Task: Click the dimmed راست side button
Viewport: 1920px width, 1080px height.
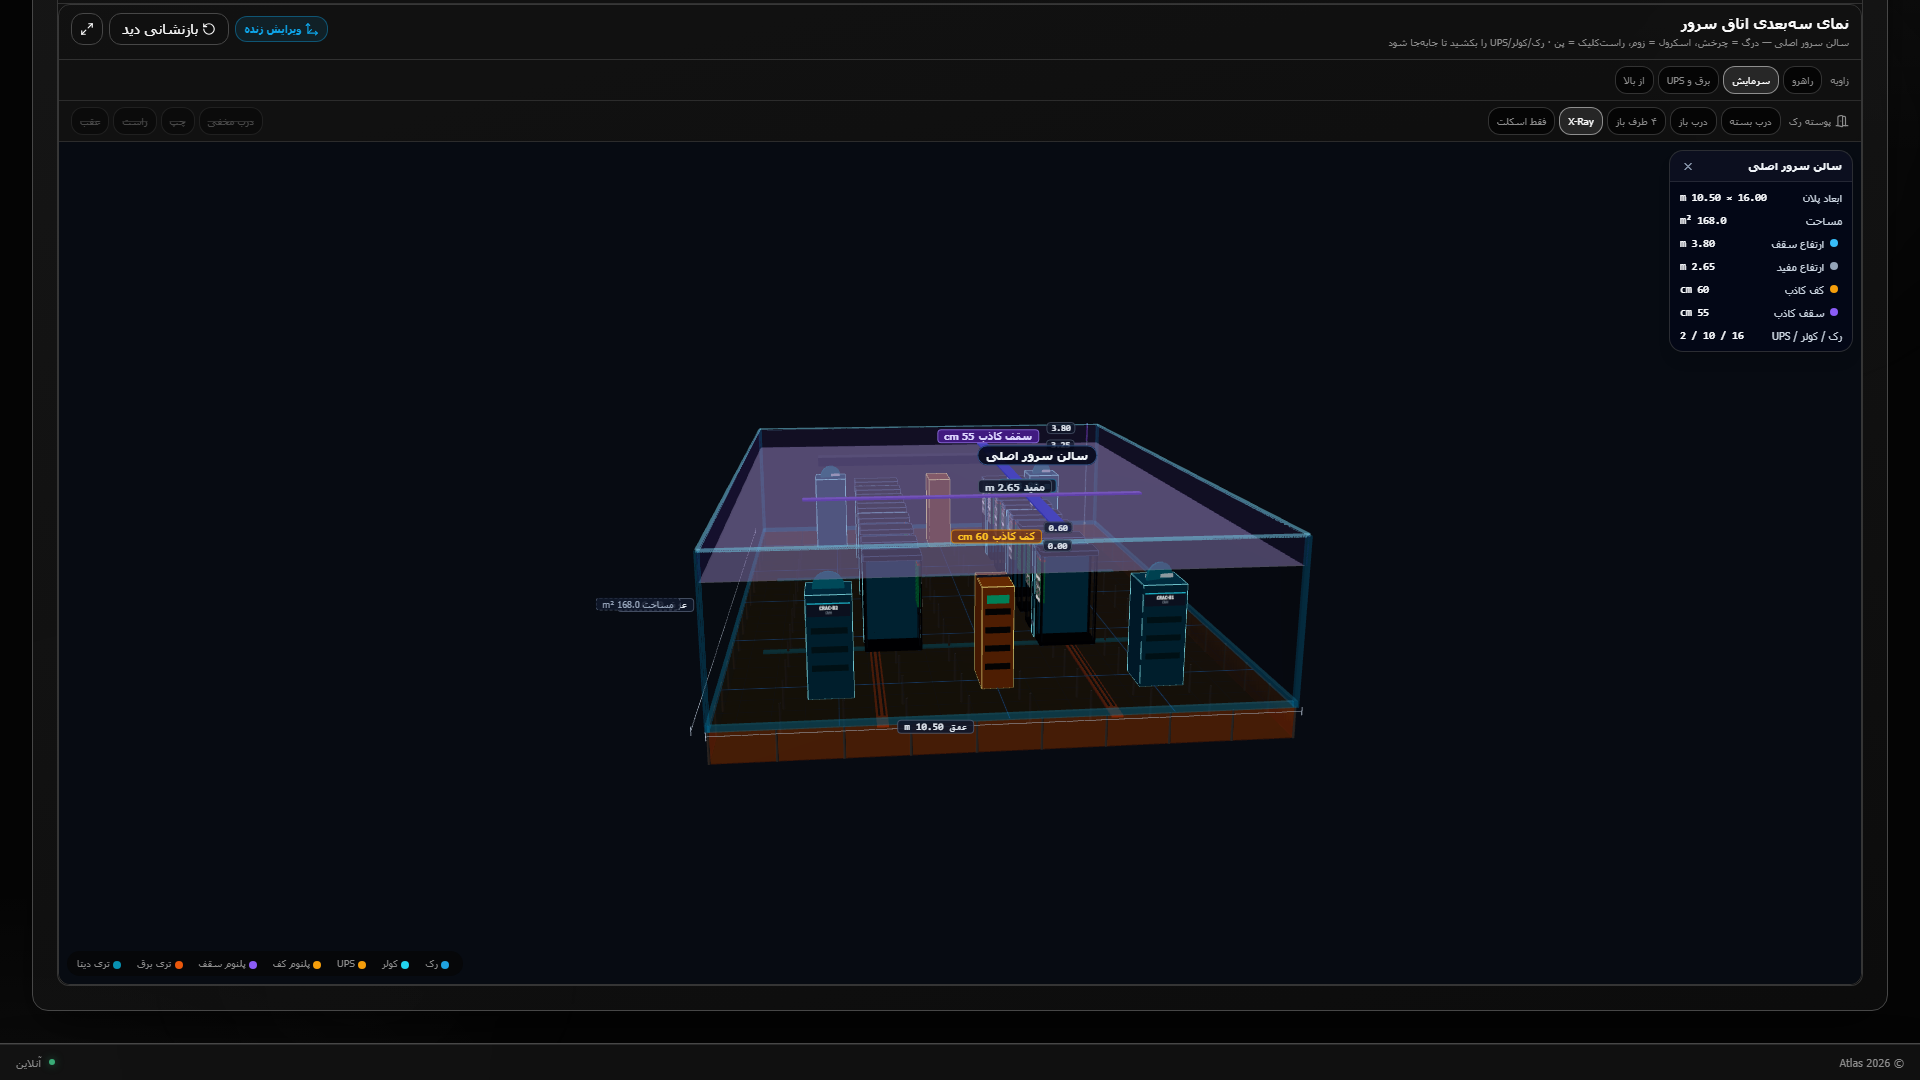Action: (135, 121)
